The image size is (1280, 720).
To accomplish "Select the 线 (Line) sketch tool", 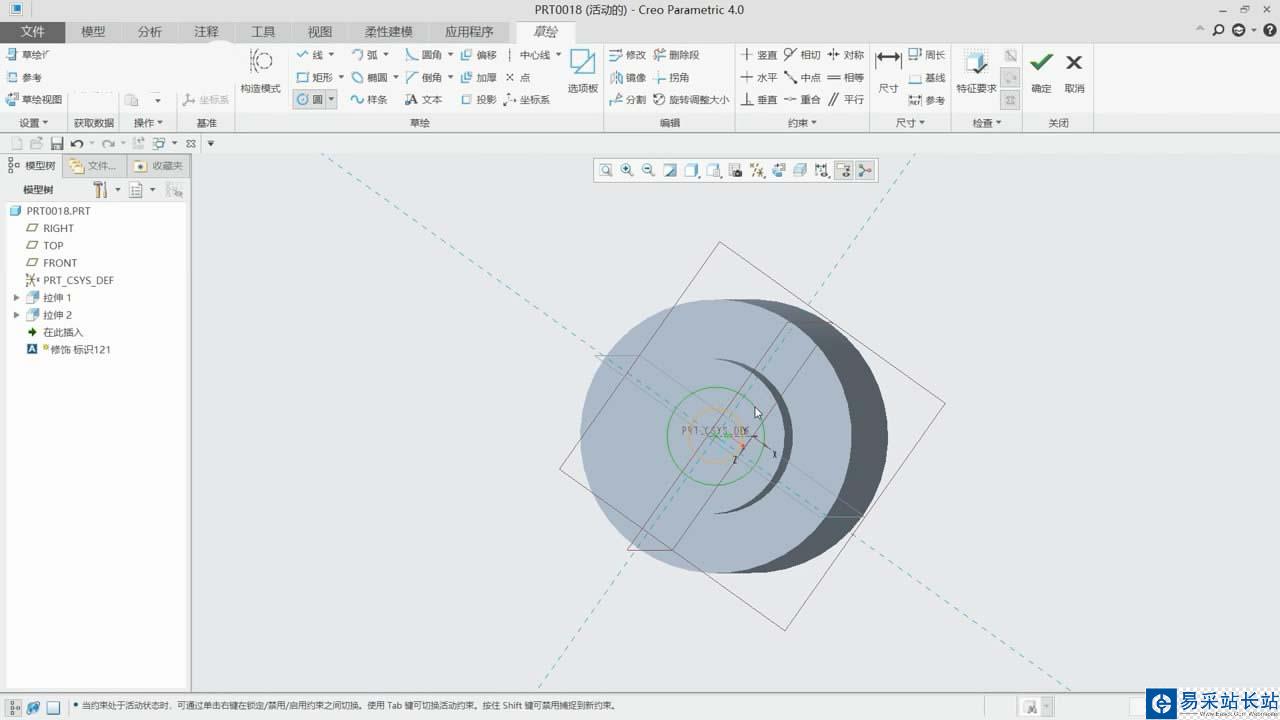I will coord(311,55).
